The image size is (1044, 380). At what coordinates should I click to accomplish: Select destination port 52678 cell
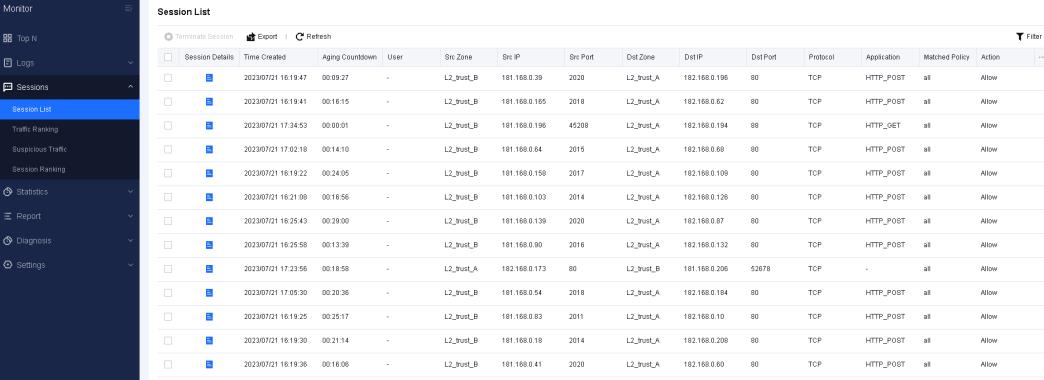click(x=760, y=269)
